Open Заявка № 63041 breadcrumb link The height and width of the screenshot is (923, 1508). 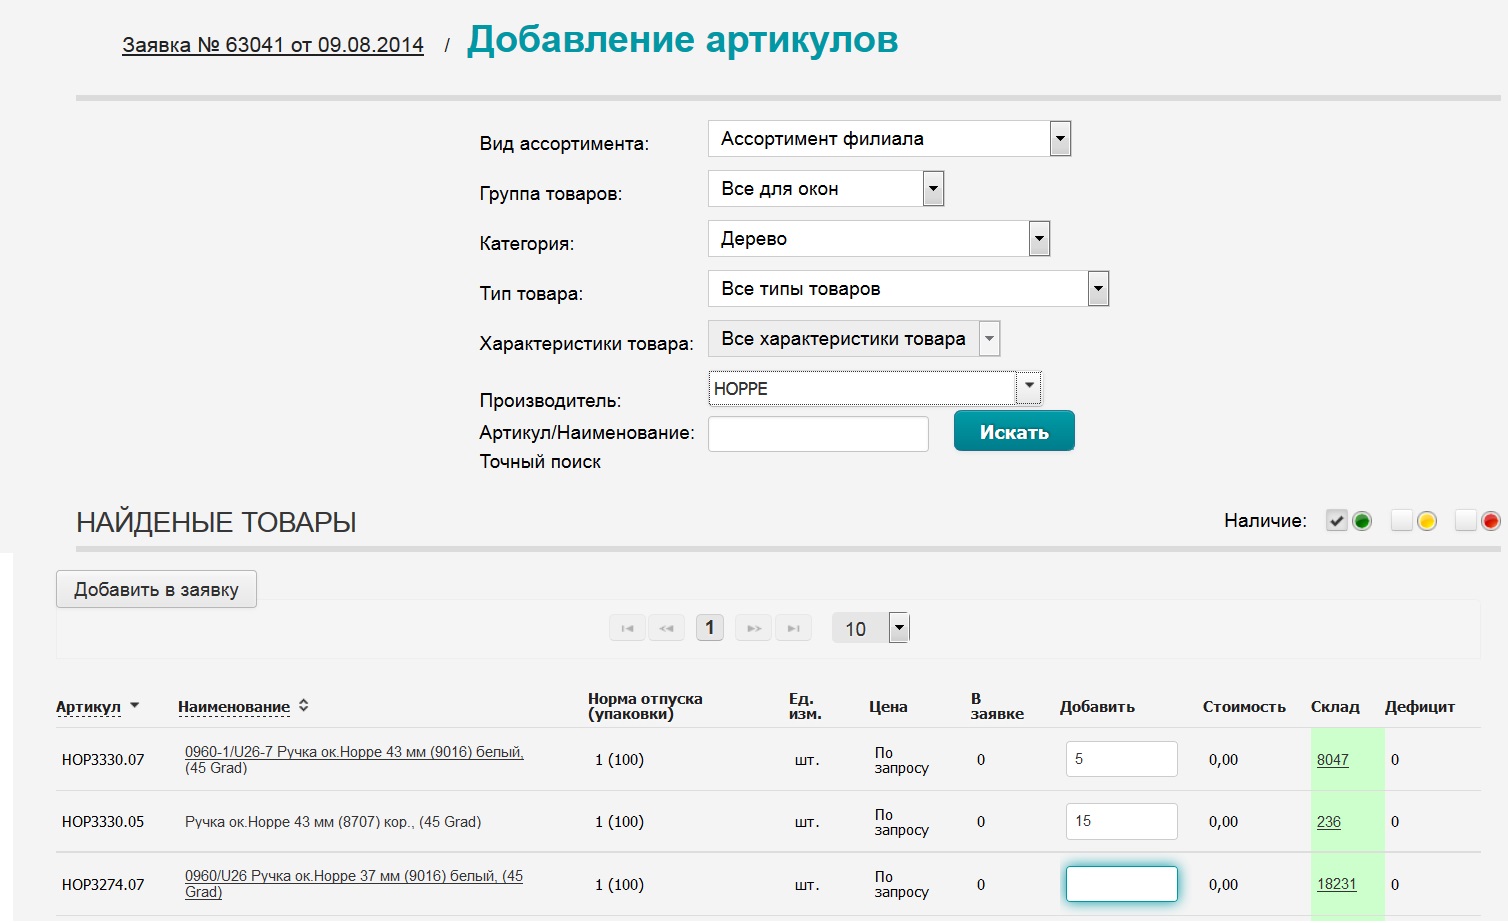point(273,45)
